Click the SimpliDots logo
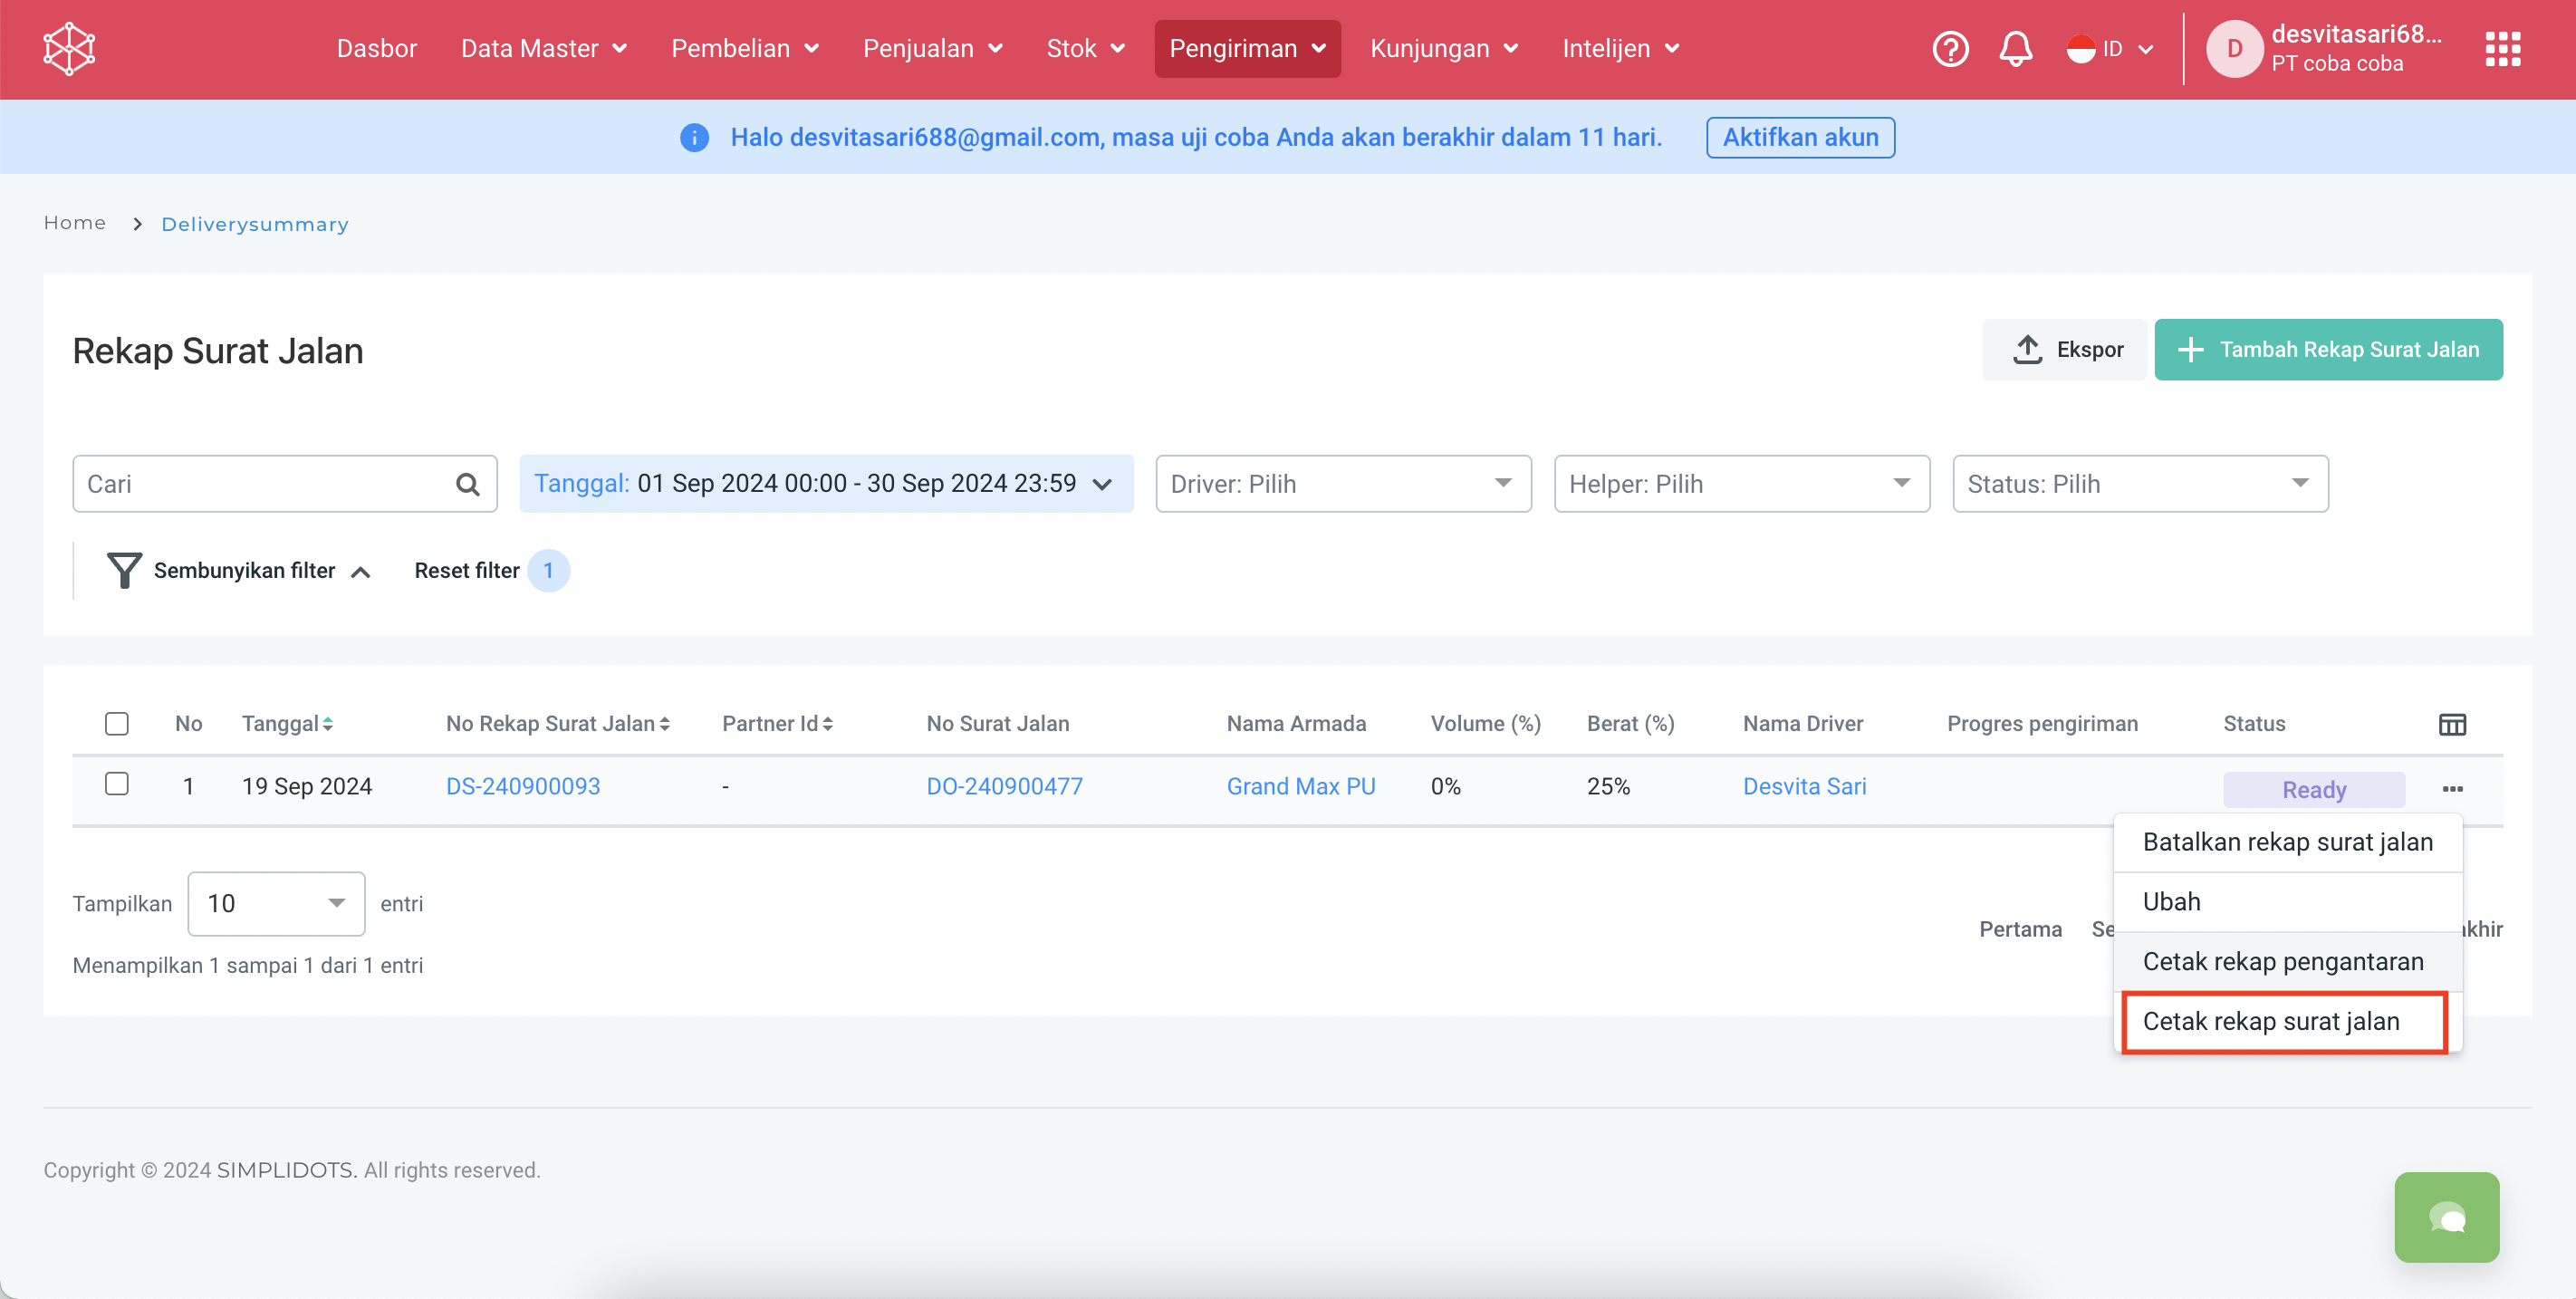2576x1299 pixels. 69,49
